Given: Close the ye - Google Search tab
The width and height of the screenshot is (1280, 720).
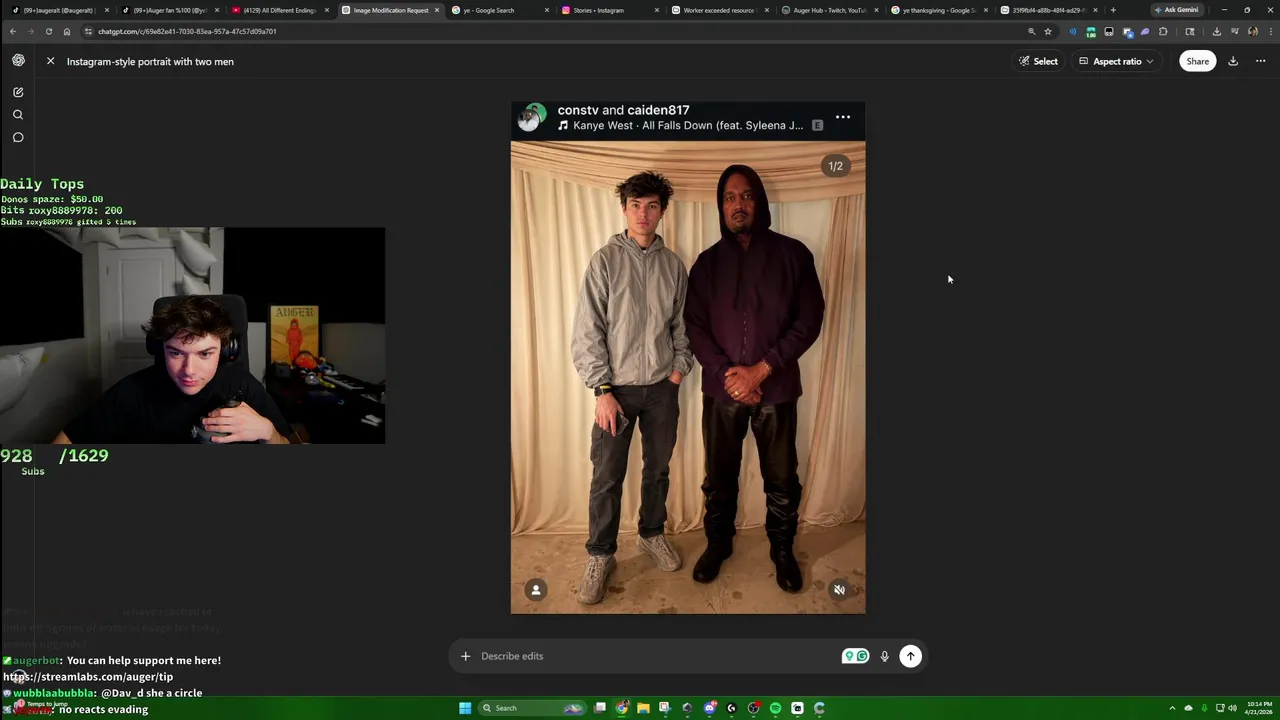Looking at the screenshot, I should [x=546, y=10].
